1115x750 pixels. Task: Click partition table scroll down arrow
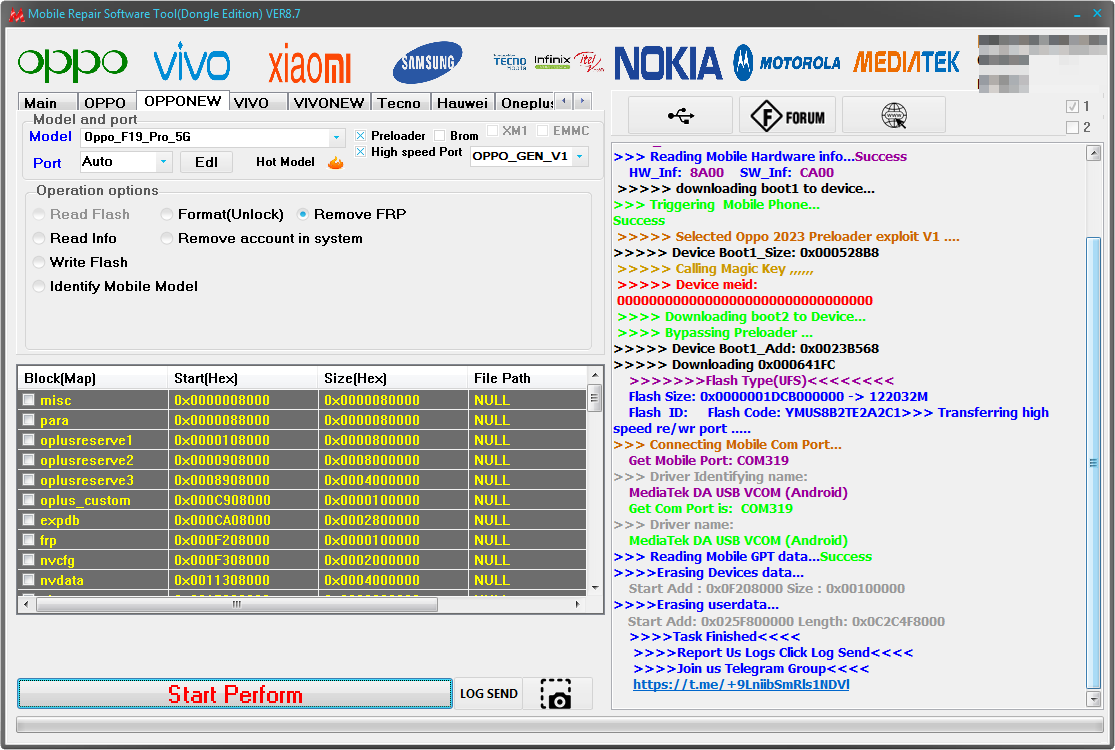coord(595,588)
